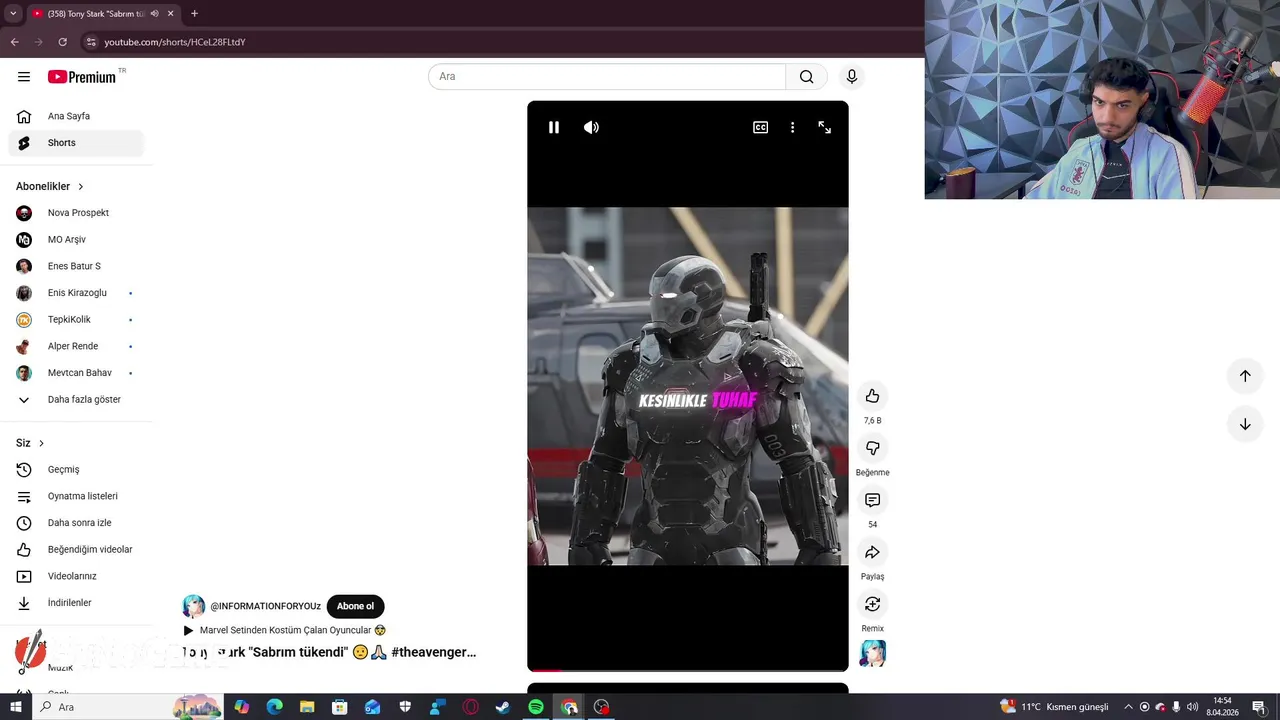Go back with the browser back arrow

14,42
